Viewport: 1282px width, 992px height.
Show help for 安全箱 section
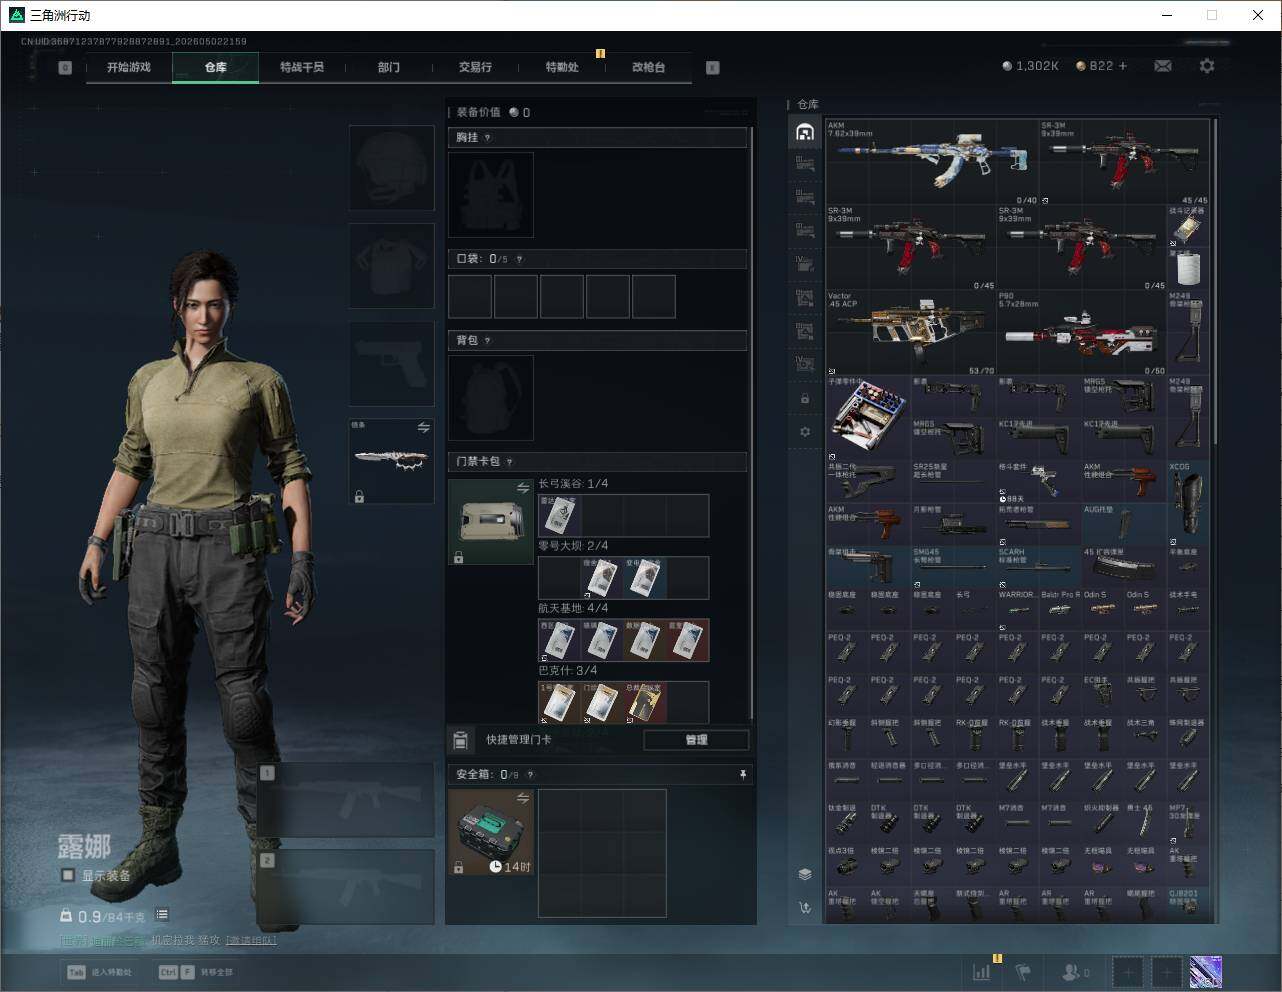[530, 775]
